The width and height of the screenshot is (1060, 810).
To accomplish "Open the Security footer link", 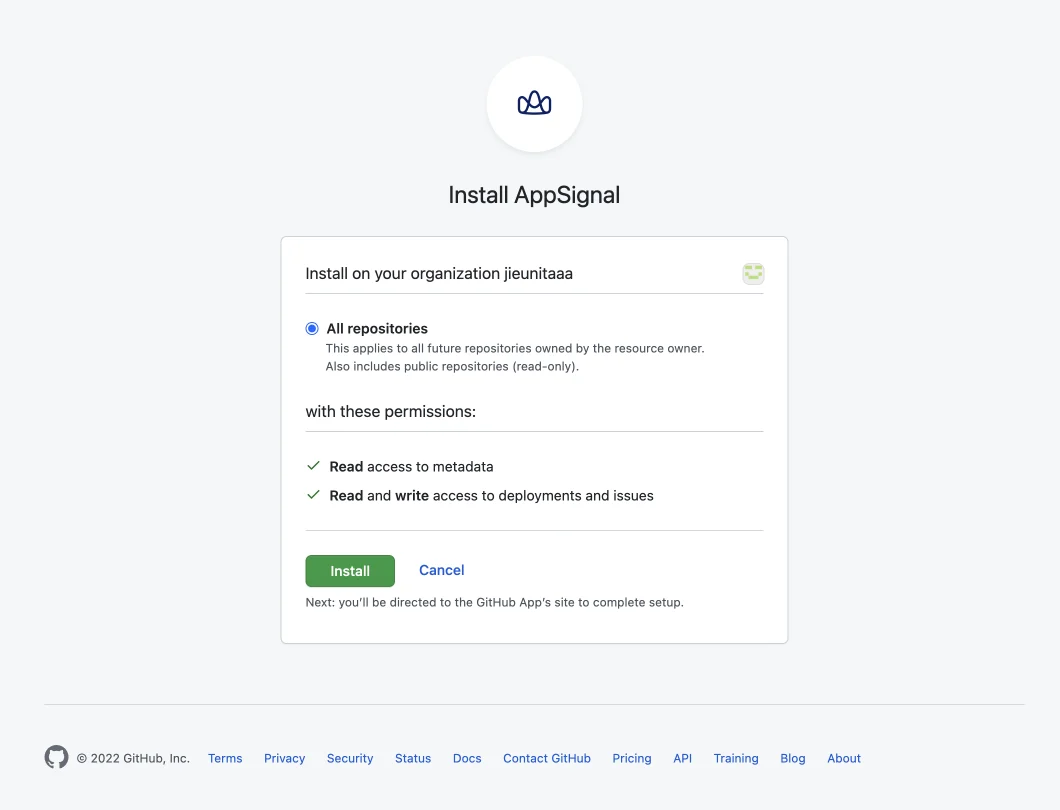I will (350, 758).
